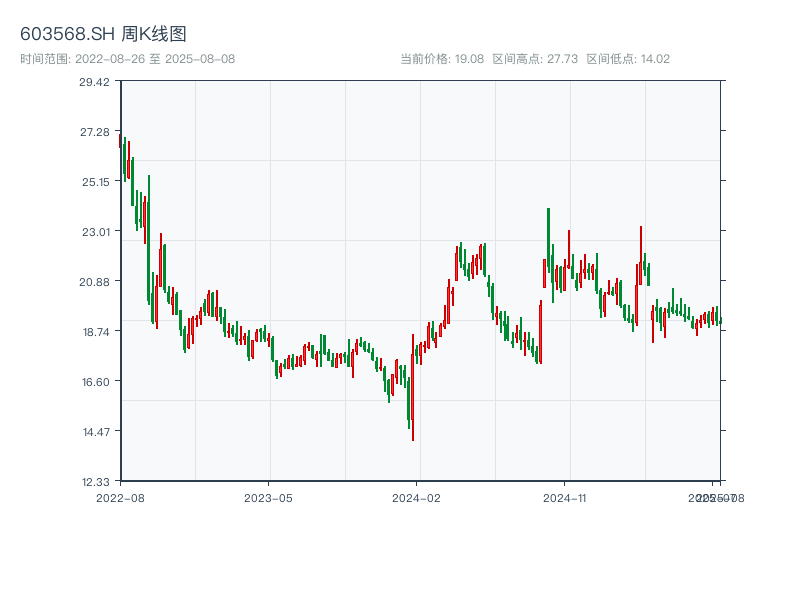Click the lowest red candlestick near 2024-02
Viewport: 800px width, 600px height.
(x=412, y=400)
